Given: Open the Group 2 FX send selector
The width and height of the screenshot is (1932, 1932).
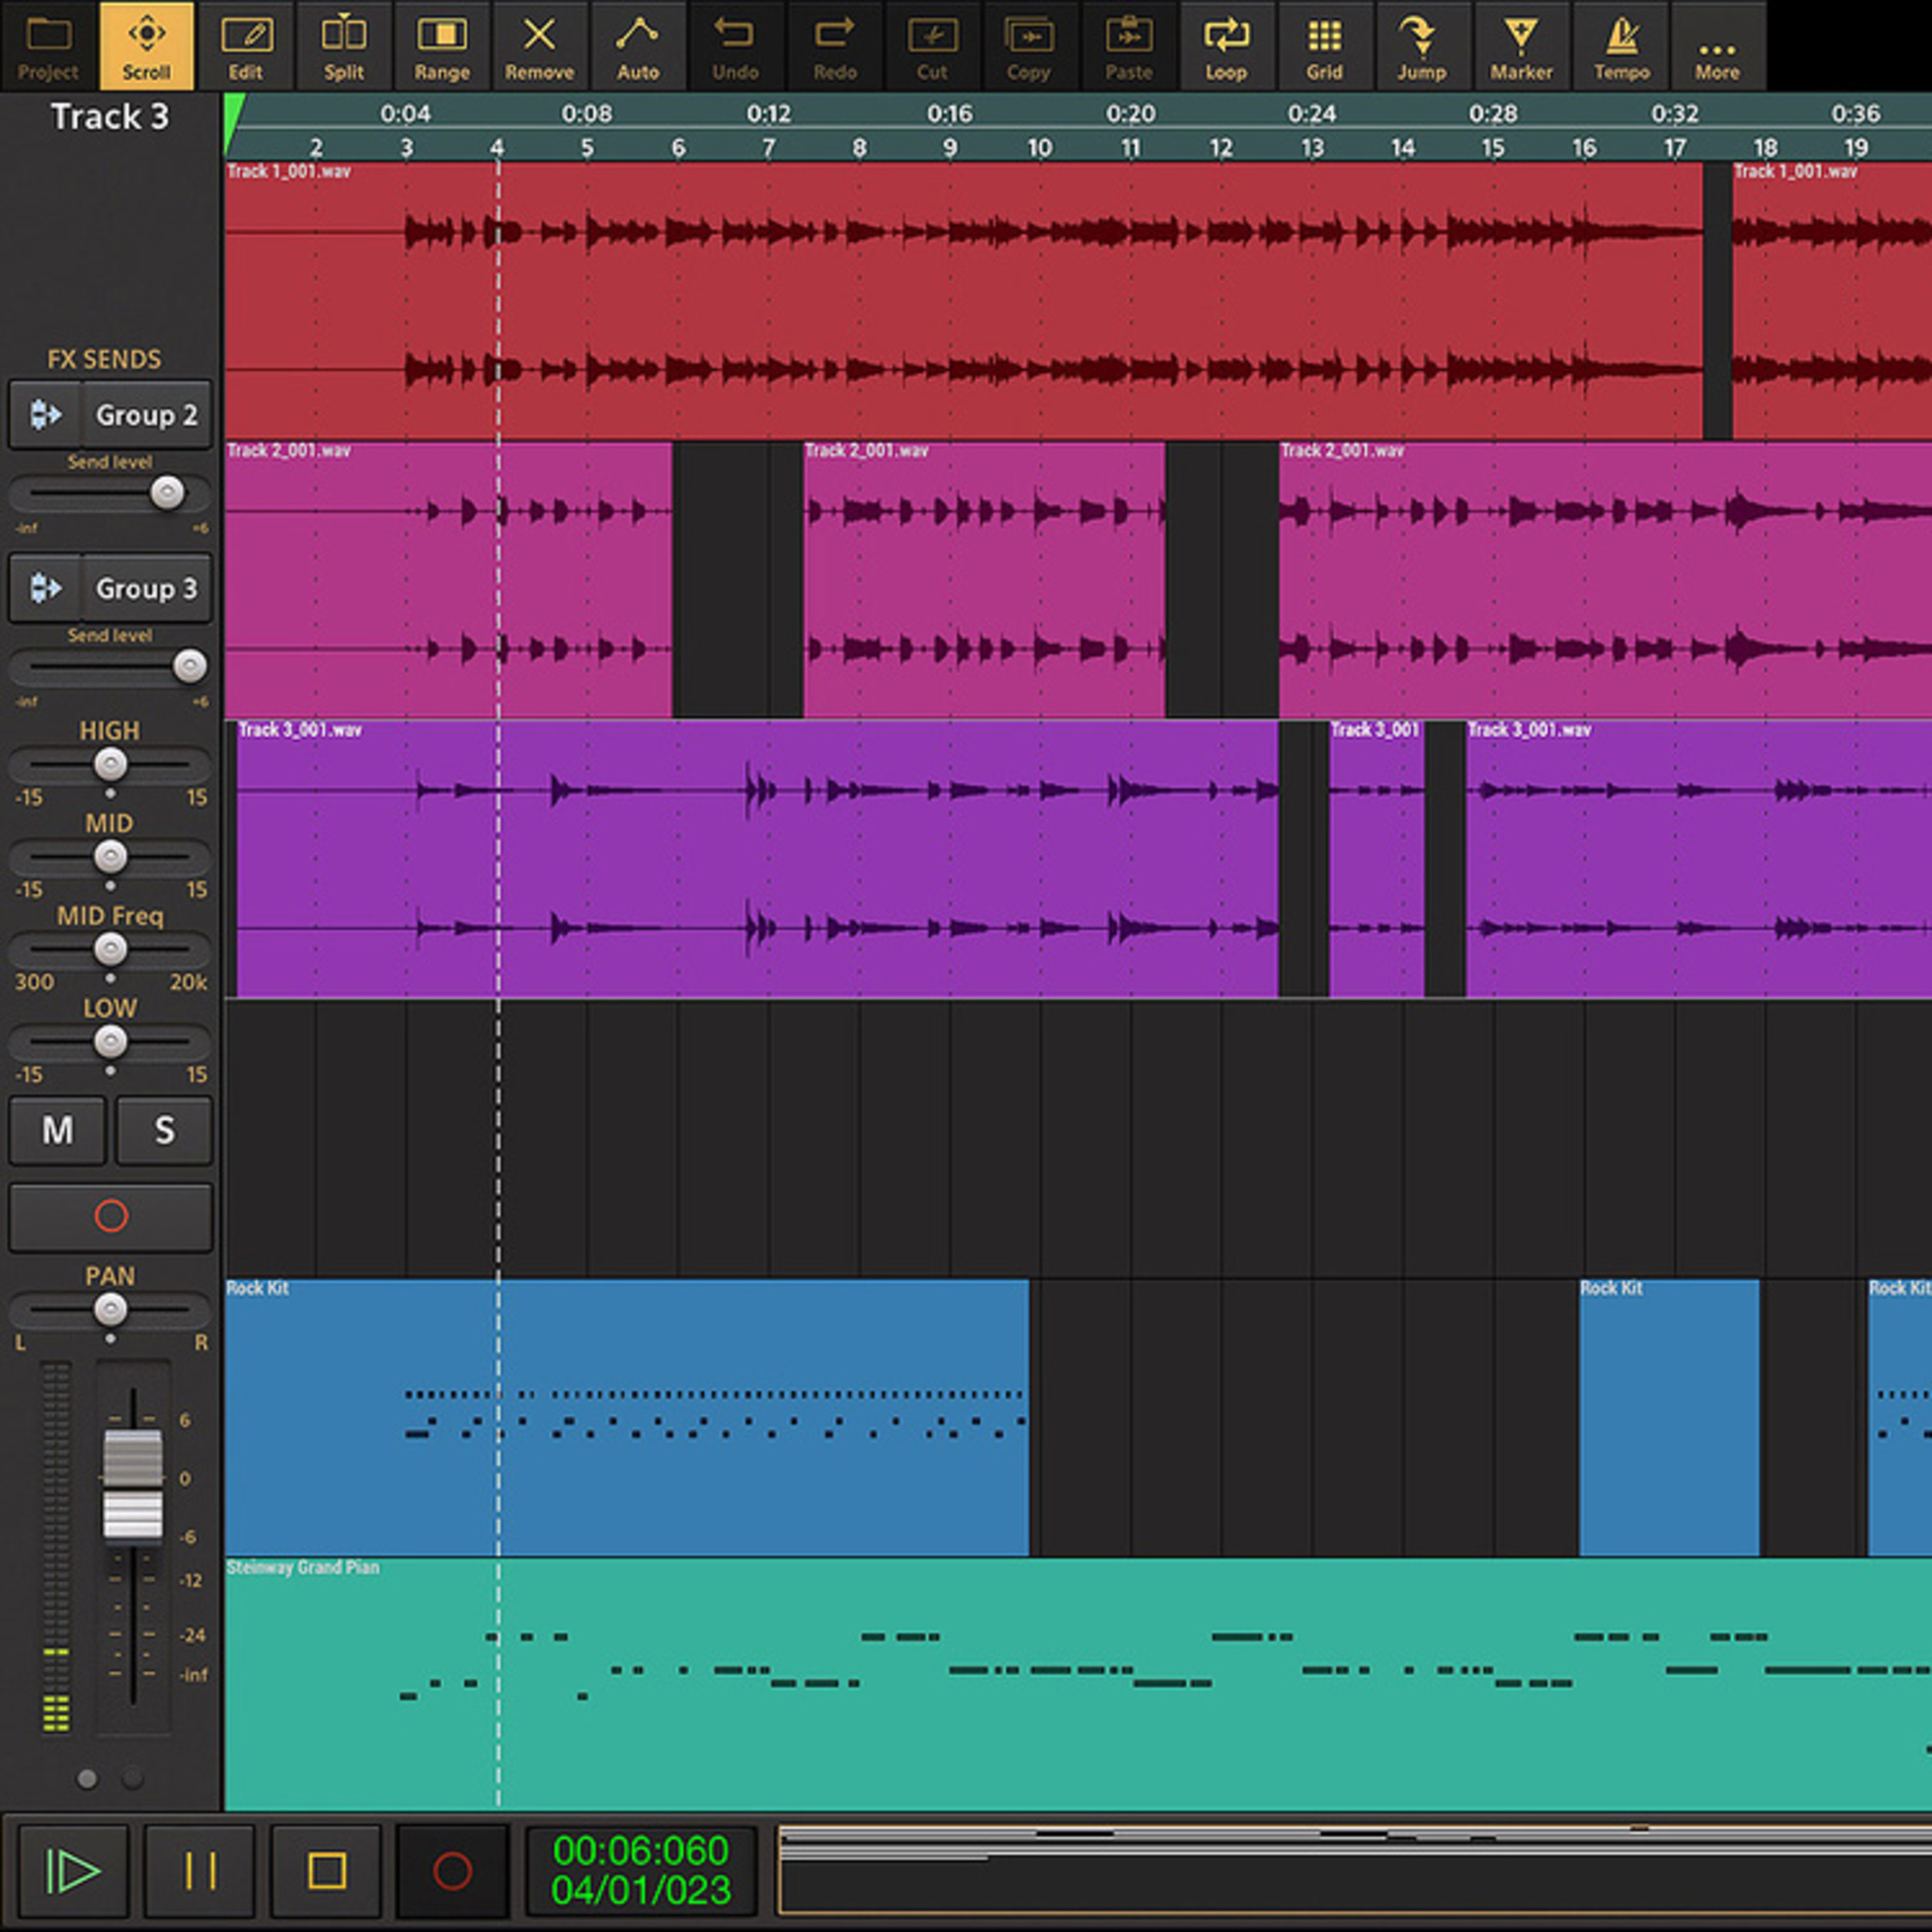Looking at the screenshot, I should 147,414.
